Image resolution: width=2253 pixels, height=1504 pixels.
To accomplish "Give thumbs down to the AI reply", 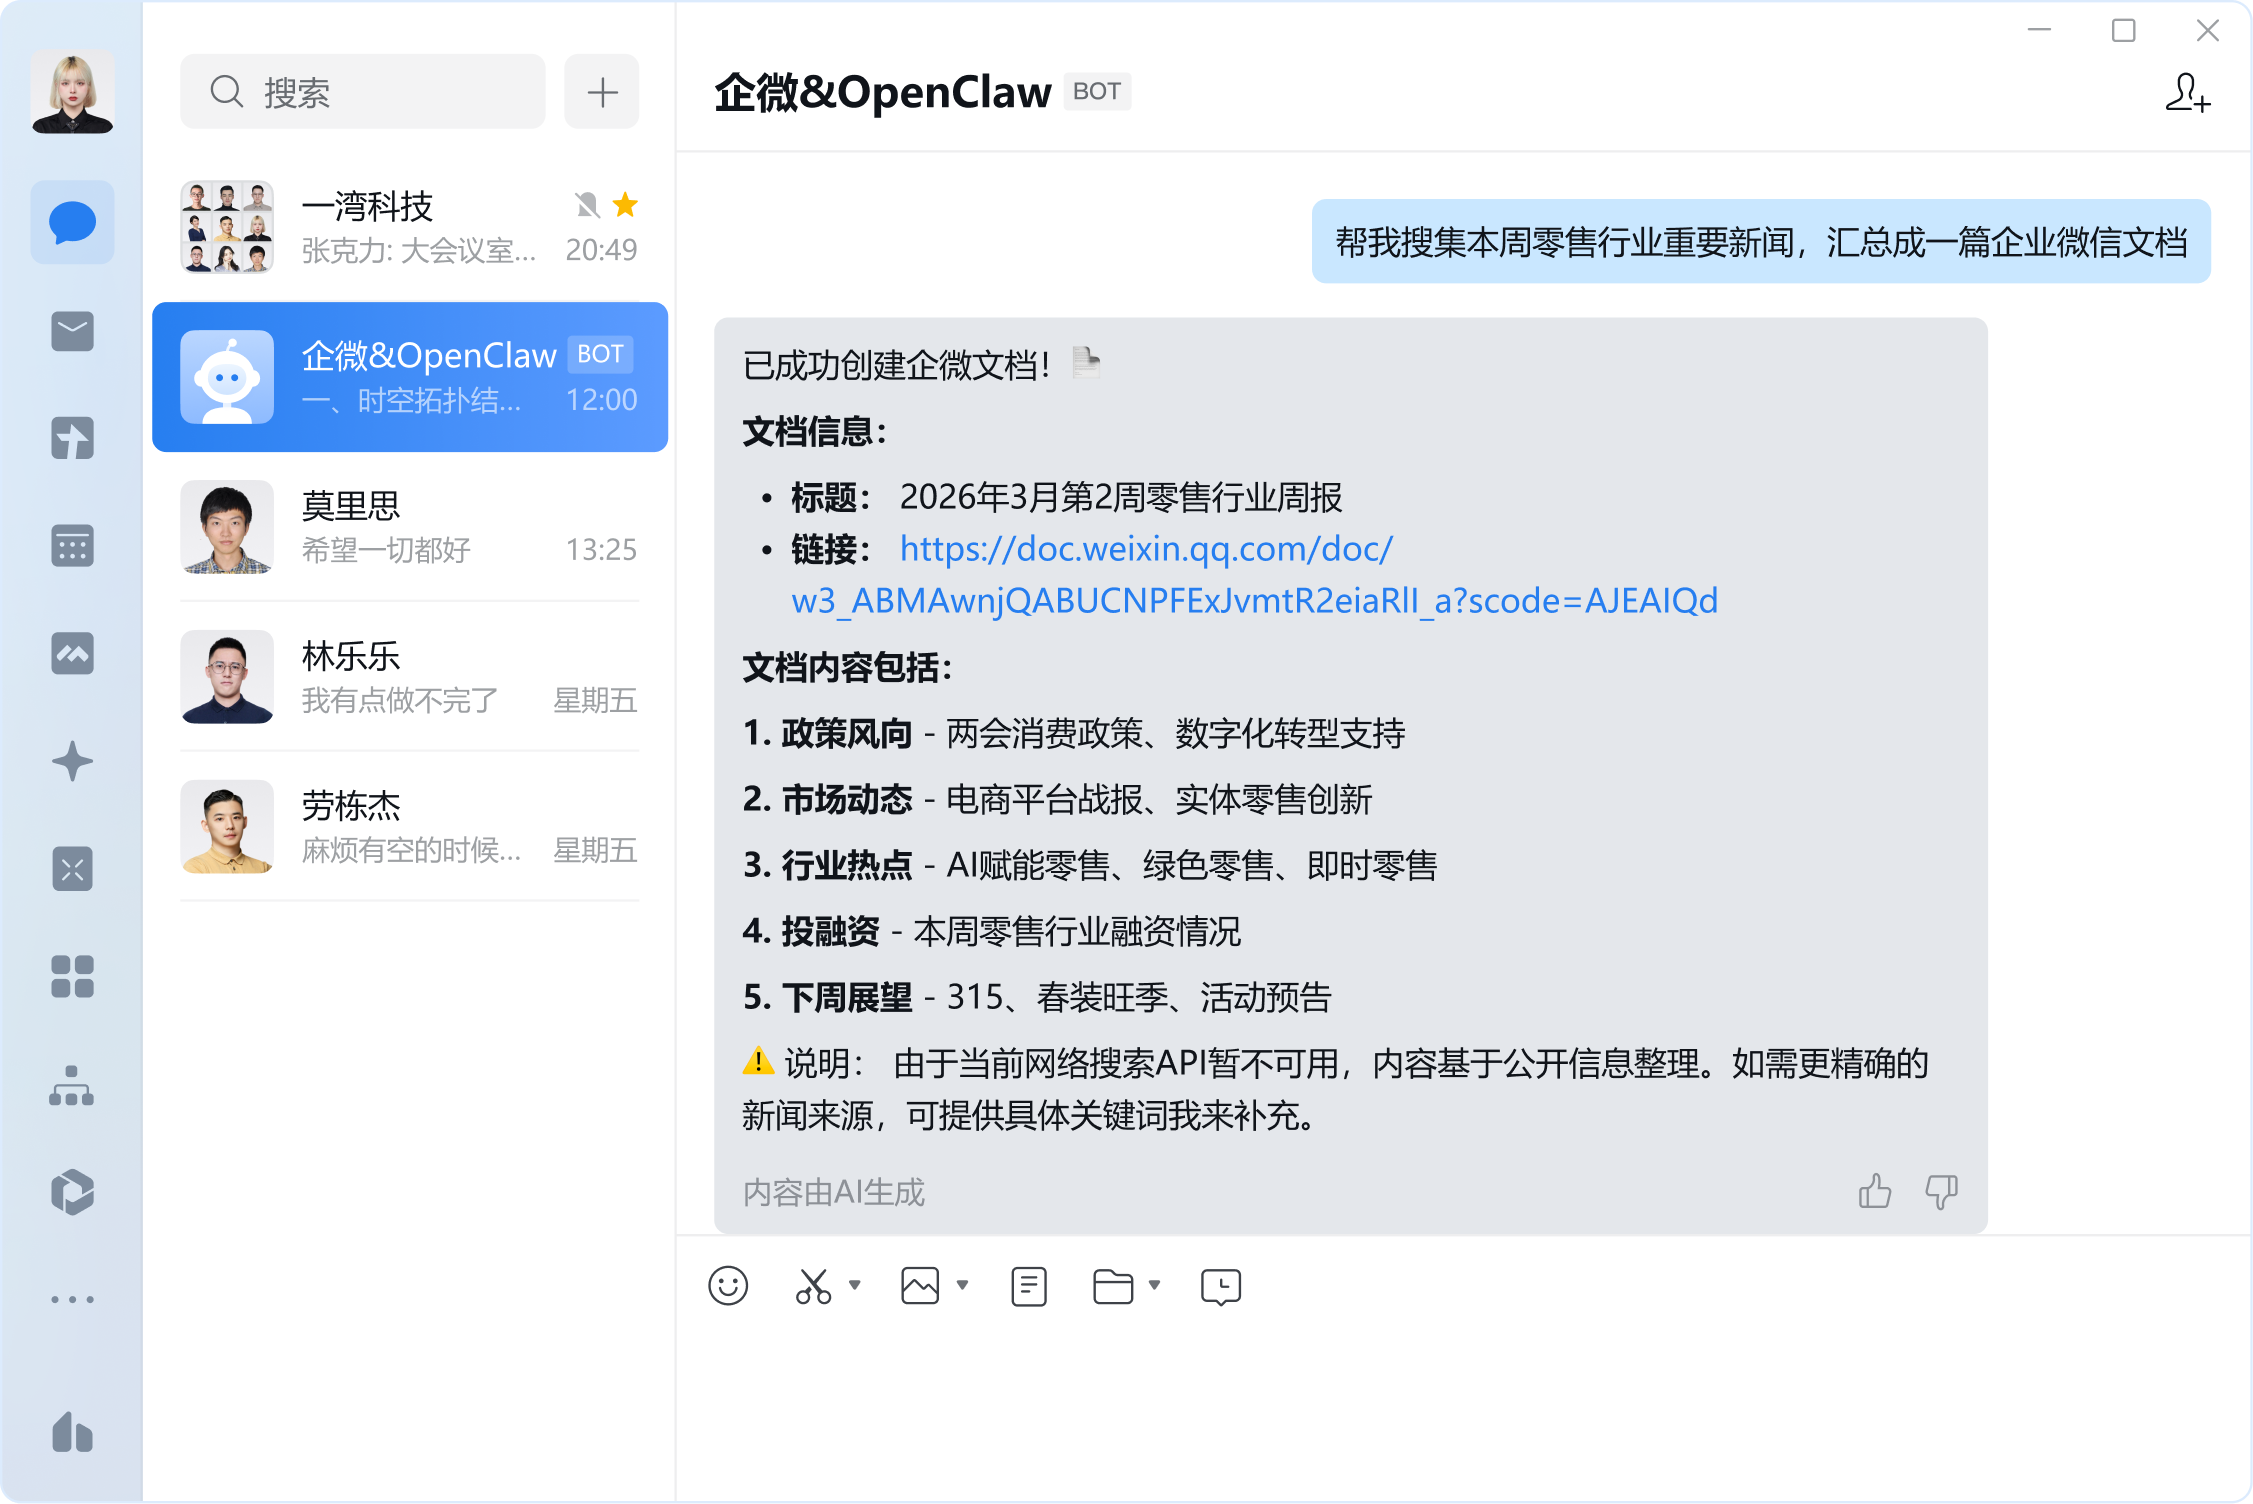I will pos(1941,1191).
